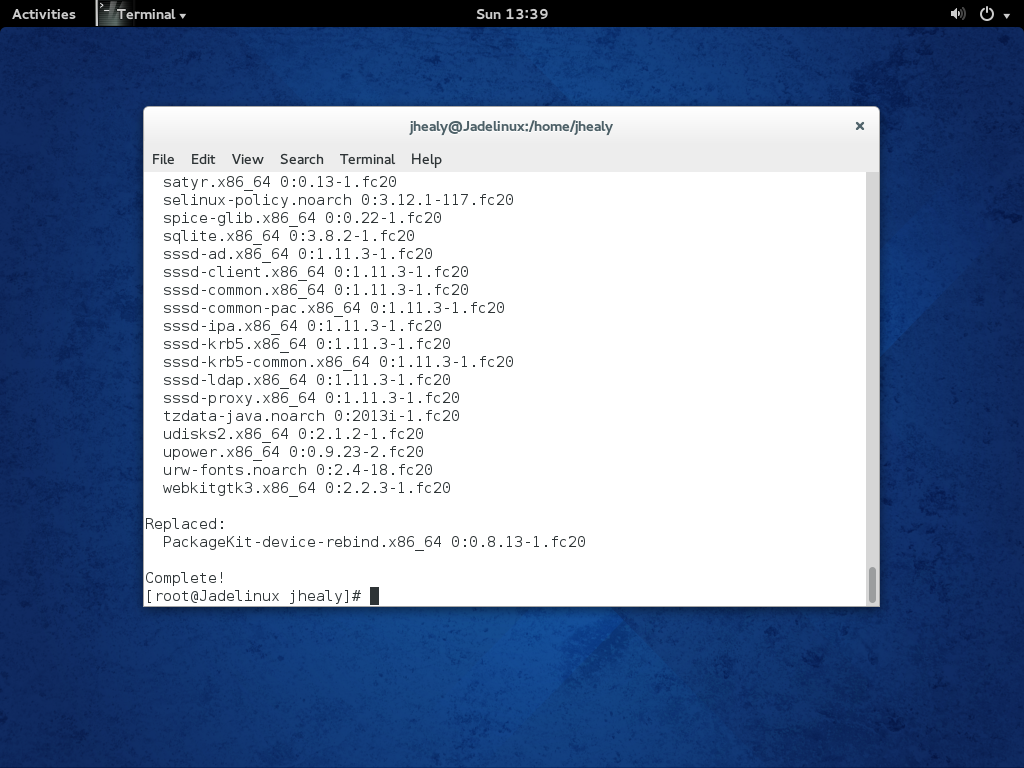Click the webkitgtk3.x86_64 line
This screenshot has width=1024, height=768.
[x=307, y=488]
